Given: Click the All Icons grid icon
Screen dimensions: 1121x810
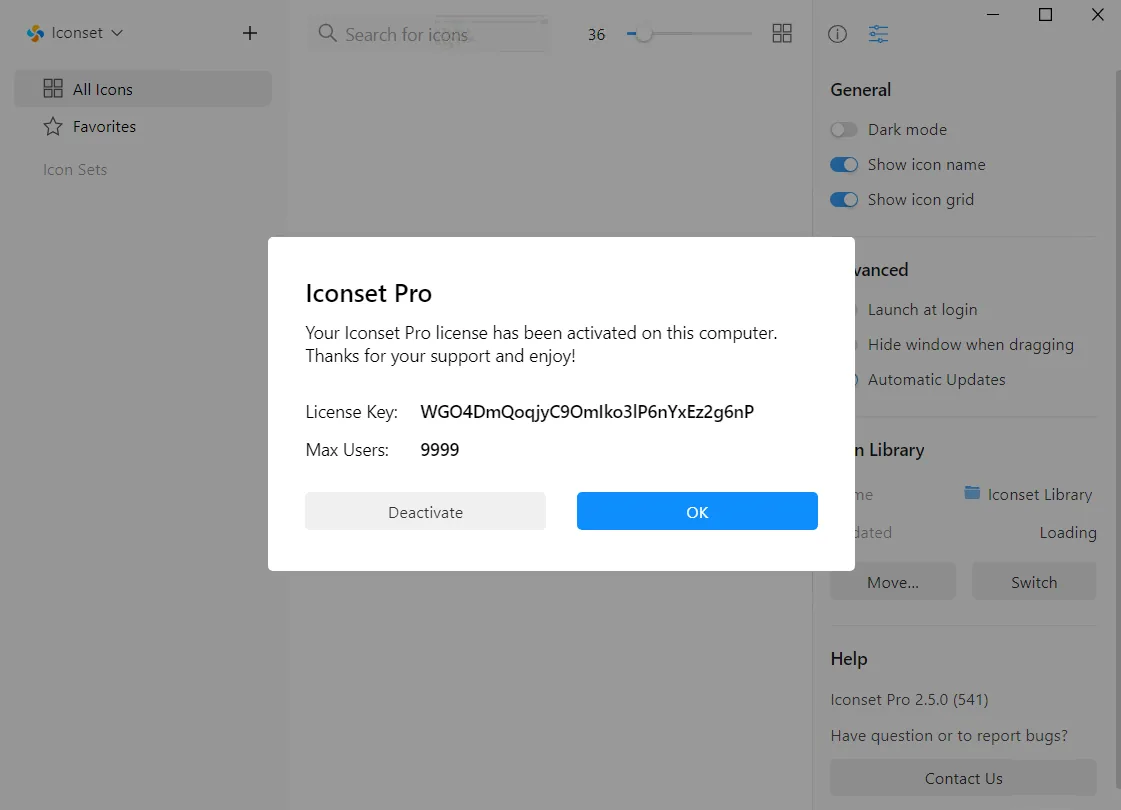Looking at the screenshot, I should (53, 88).
